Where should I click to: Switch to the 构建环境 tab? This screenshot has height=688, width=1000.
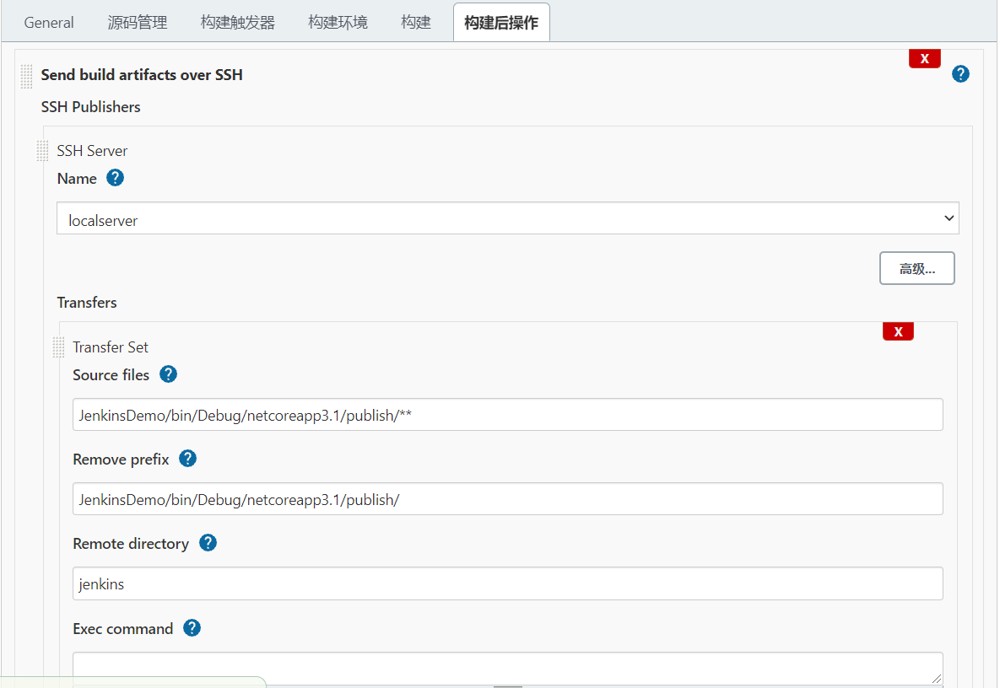337,22
